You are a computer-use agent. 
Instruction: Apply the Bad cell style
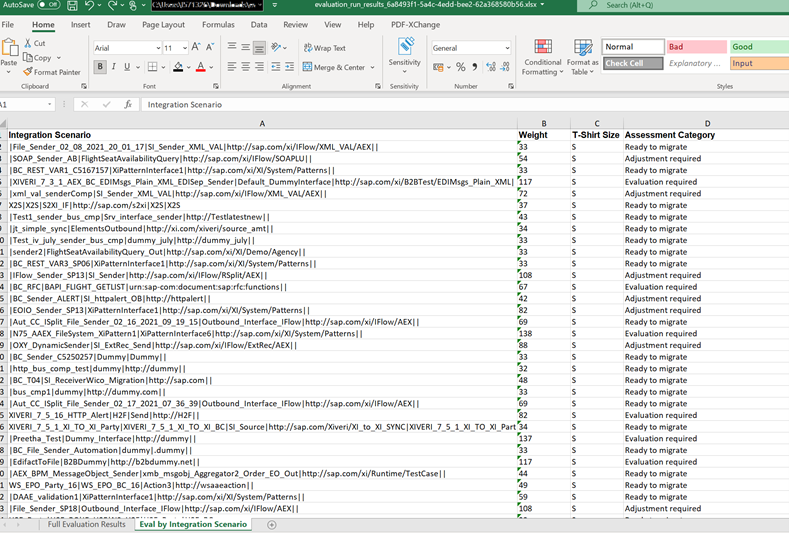696,47
